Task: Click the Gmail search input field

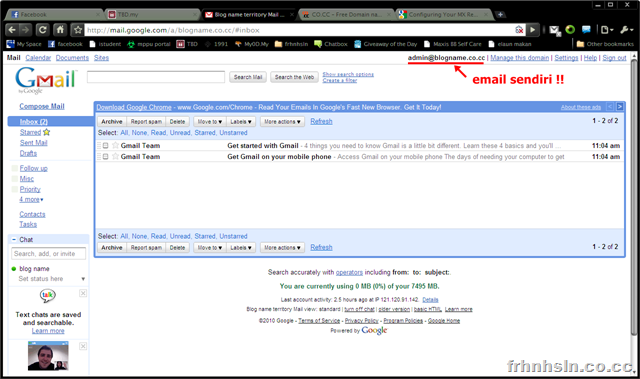Action: tap(156, 77)
